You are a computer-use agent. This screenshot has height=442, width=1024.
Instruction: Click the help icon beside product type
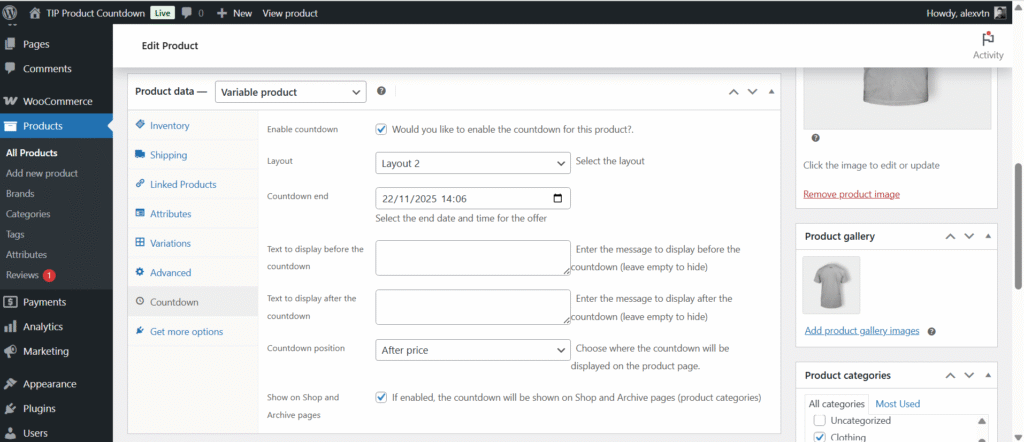pyautogui.click(x=381, y=91)
